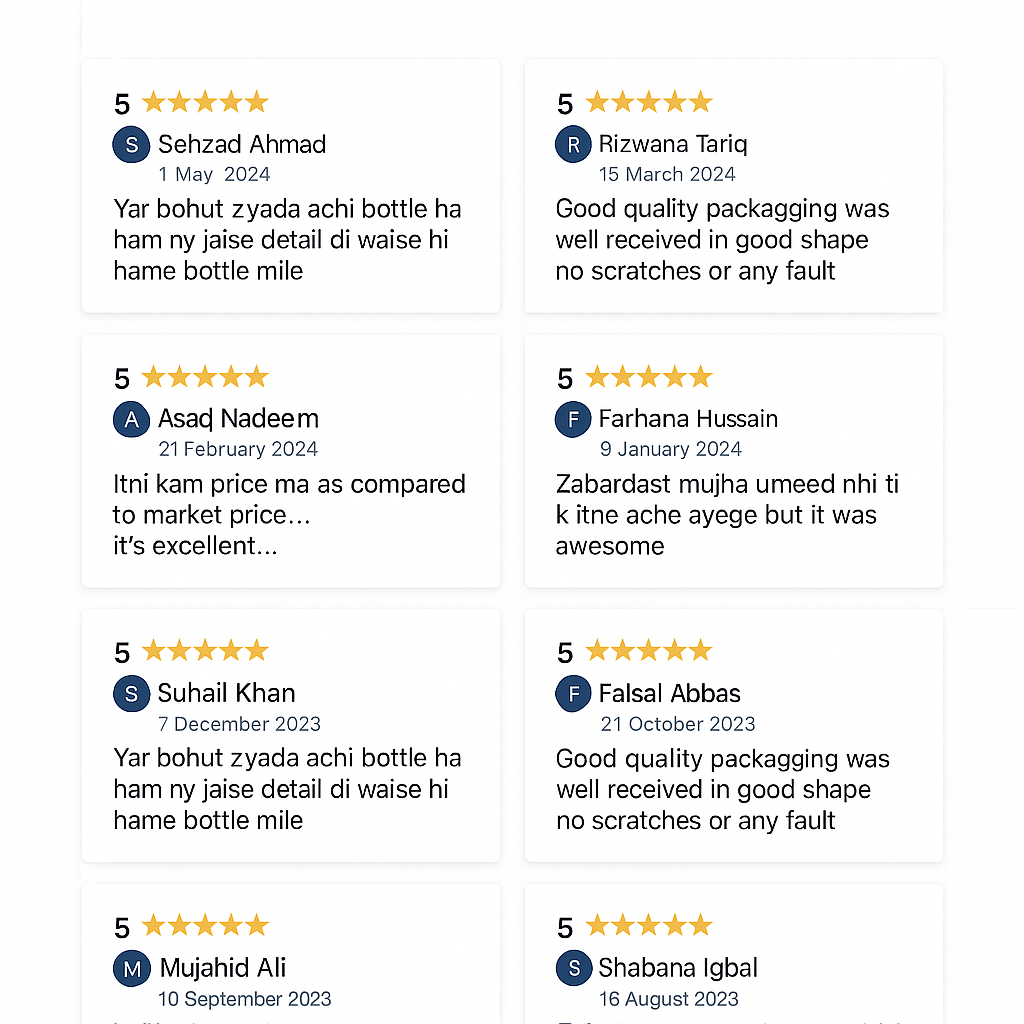Click the "Itni kam price" review text
1024x1024 pixels.
click(x=289, y=515)
